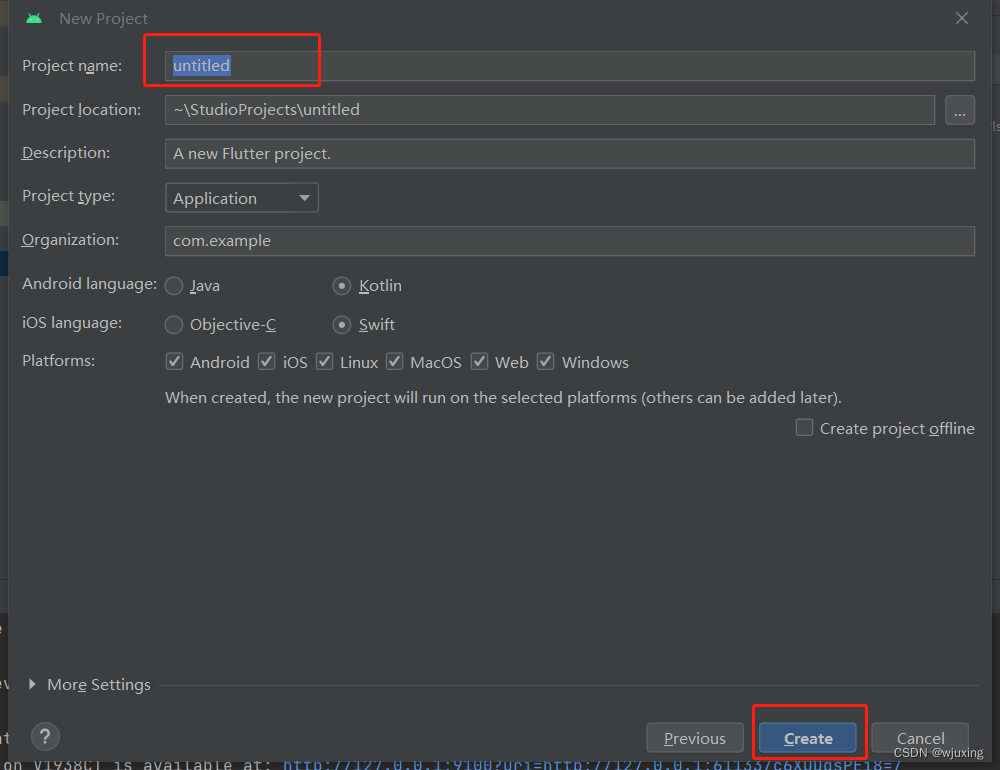This screenshot has width=1000, height=770.
Task: Open help via question mark icon
Action: [x=45, y=737]
